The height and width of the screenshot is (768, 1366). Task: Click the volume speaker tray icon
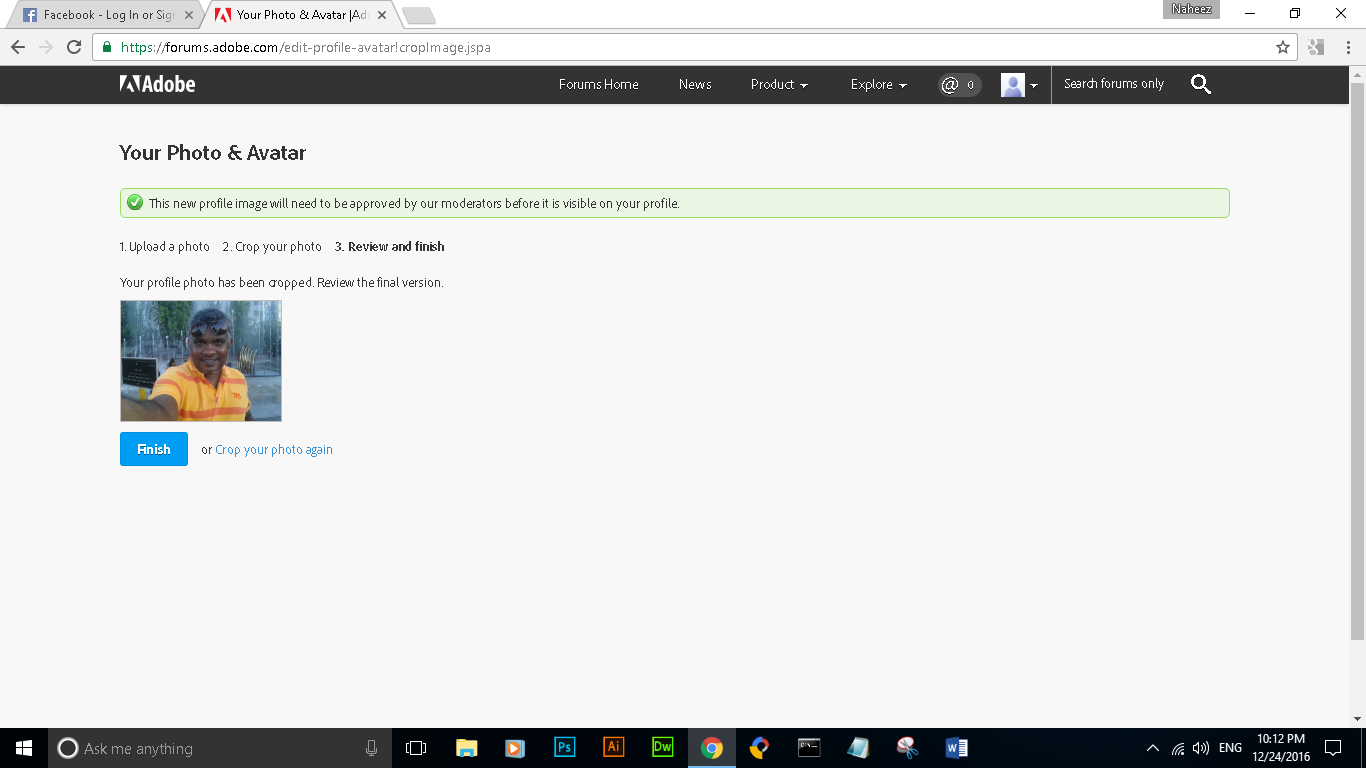coord(1201,748)
